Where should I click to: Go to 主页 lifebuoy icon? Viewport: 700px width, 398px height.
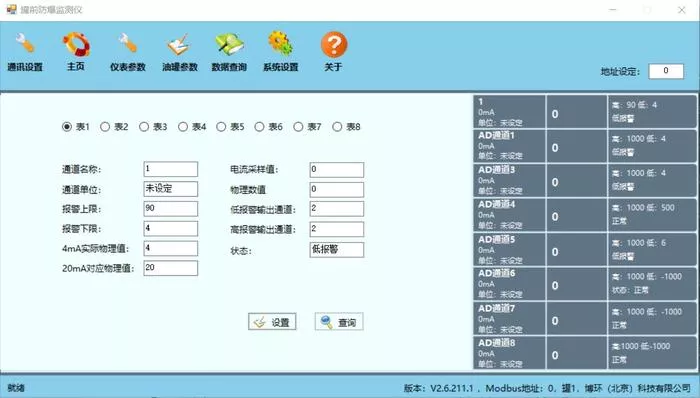tap(76, 45)
